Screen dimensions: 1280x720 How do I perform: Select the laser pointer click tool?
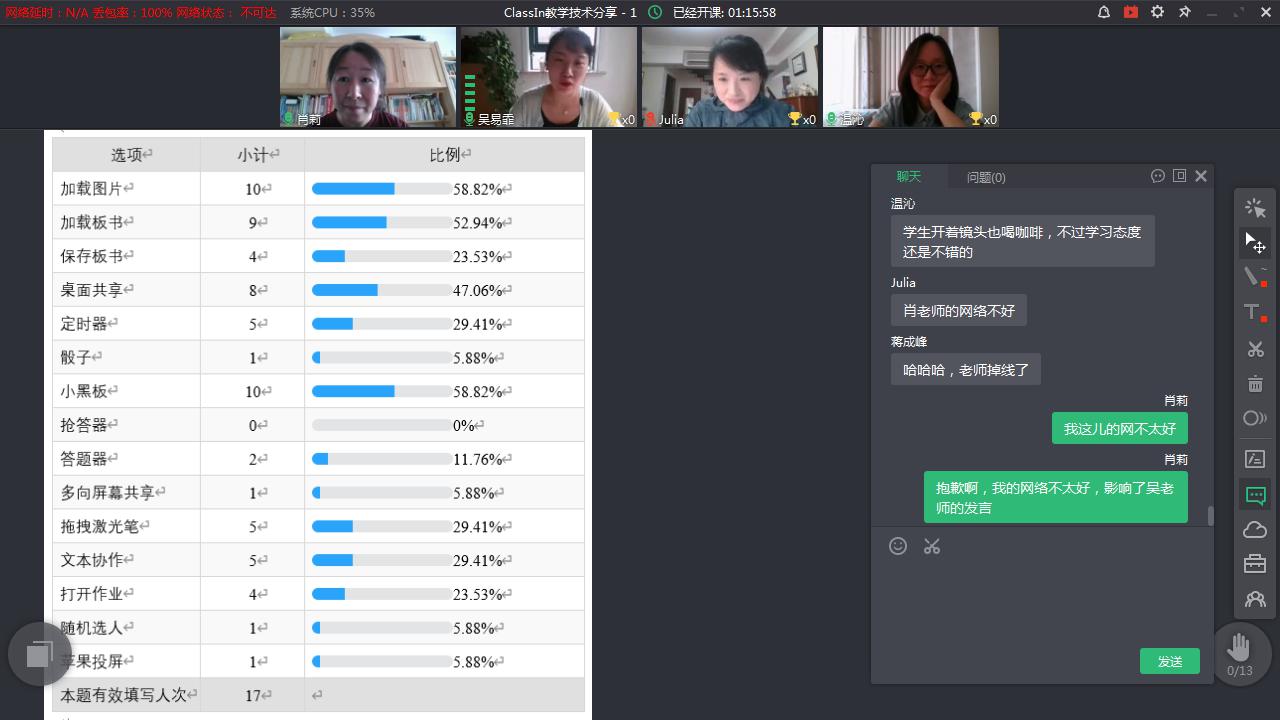tap(1255, 208)
